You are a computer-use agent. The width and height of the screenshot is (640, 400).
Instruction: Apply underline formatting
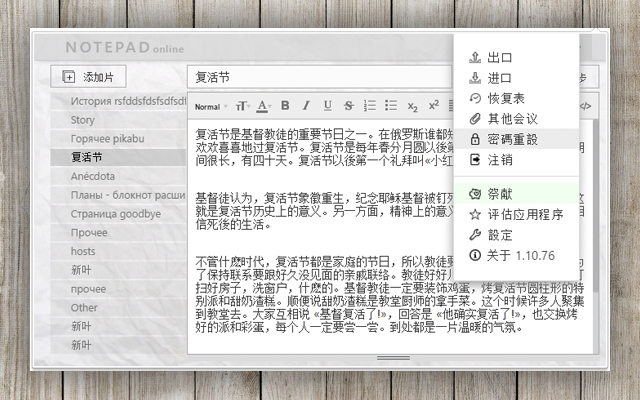point(327,106)
